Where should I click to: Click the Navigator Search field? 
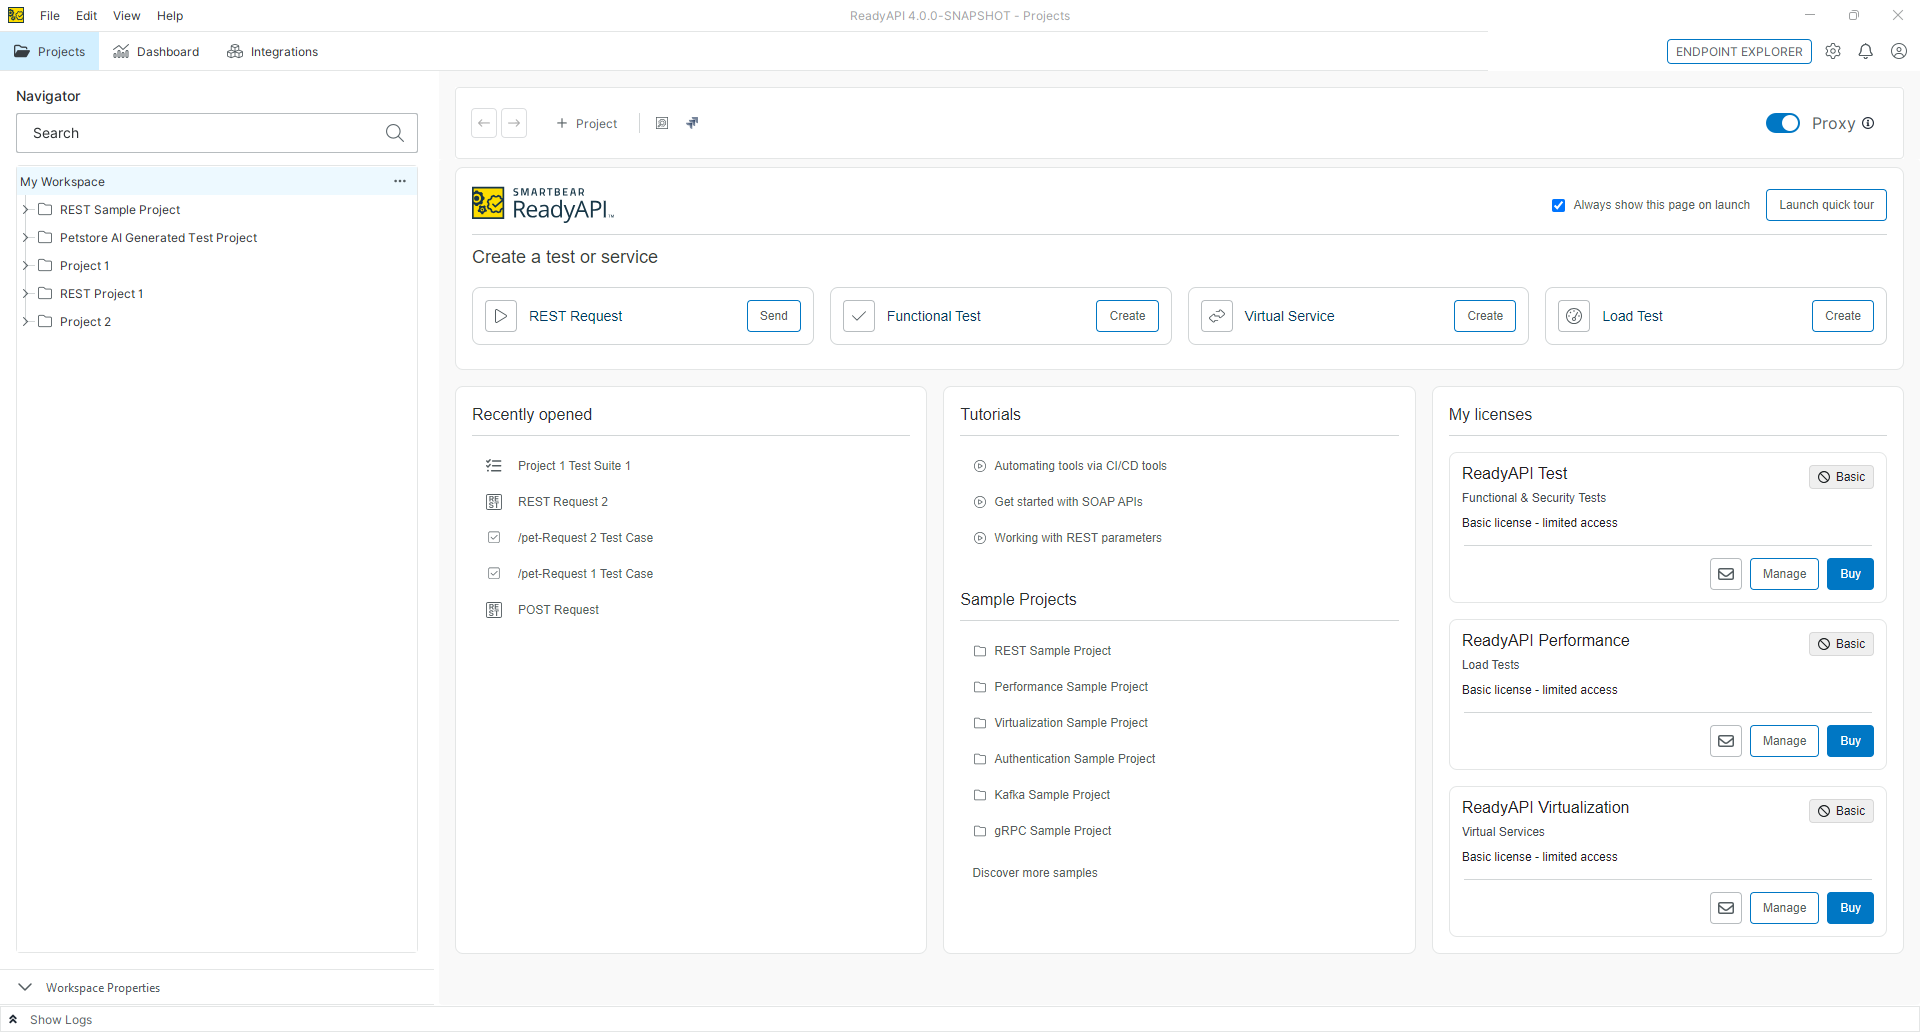(x=217, y=133)
